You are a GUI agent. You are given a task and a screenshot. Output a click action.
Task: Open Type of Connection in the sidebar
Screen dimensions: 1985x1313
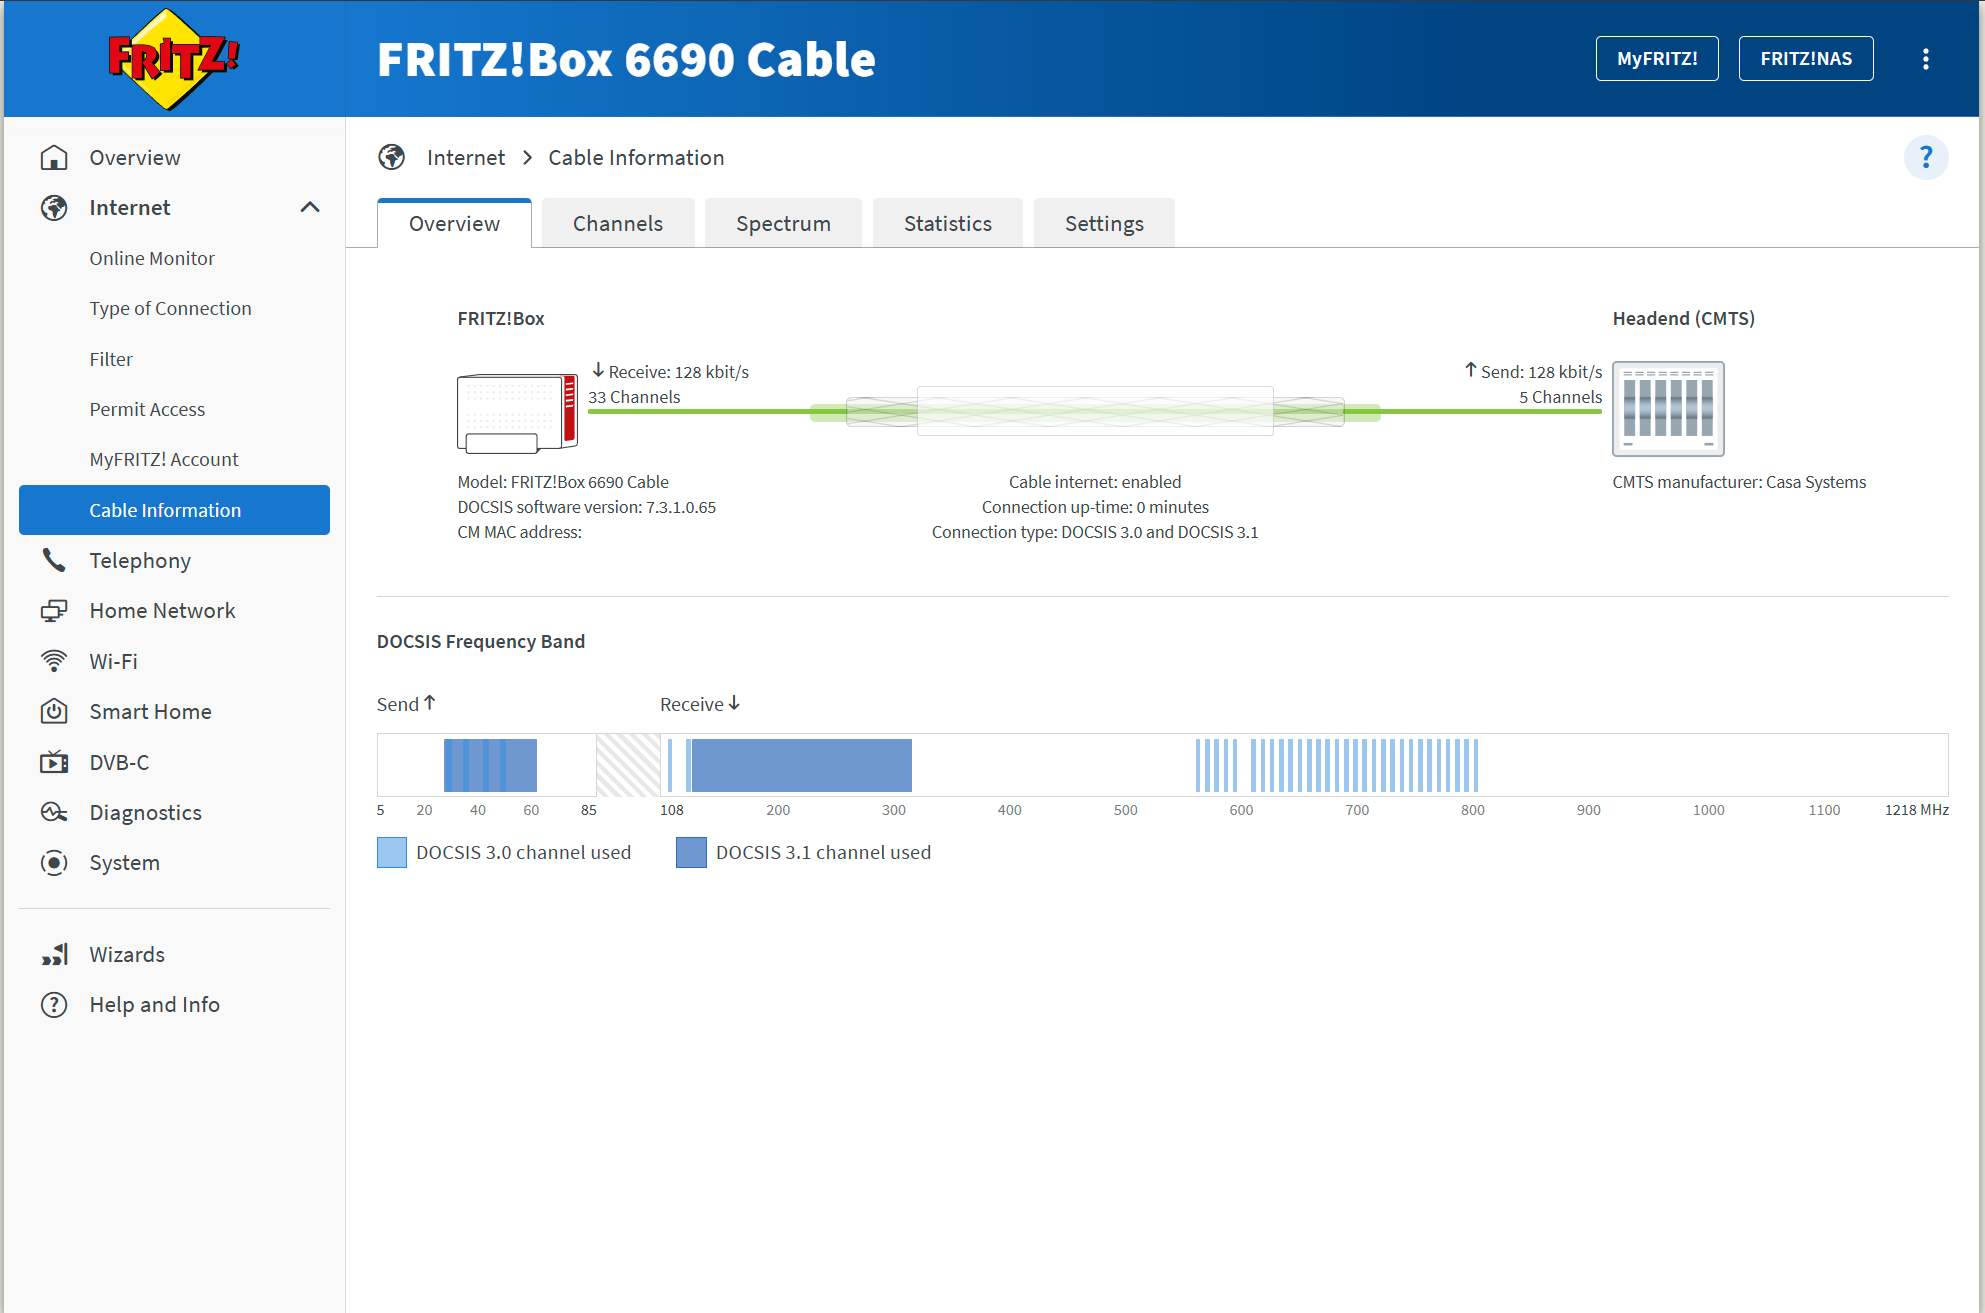(x=170, y=309)
